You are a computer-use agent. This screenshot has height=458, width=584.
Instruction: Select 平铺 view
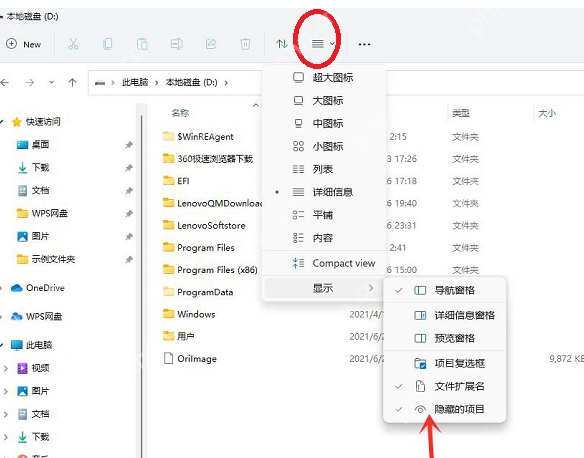323,215
